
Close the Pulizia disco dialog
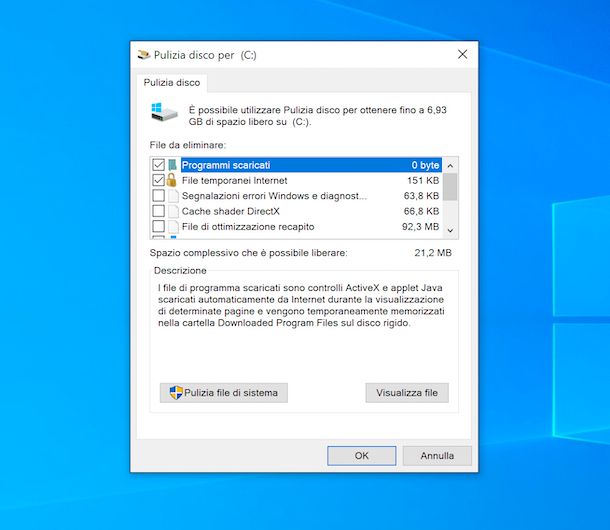463,54
